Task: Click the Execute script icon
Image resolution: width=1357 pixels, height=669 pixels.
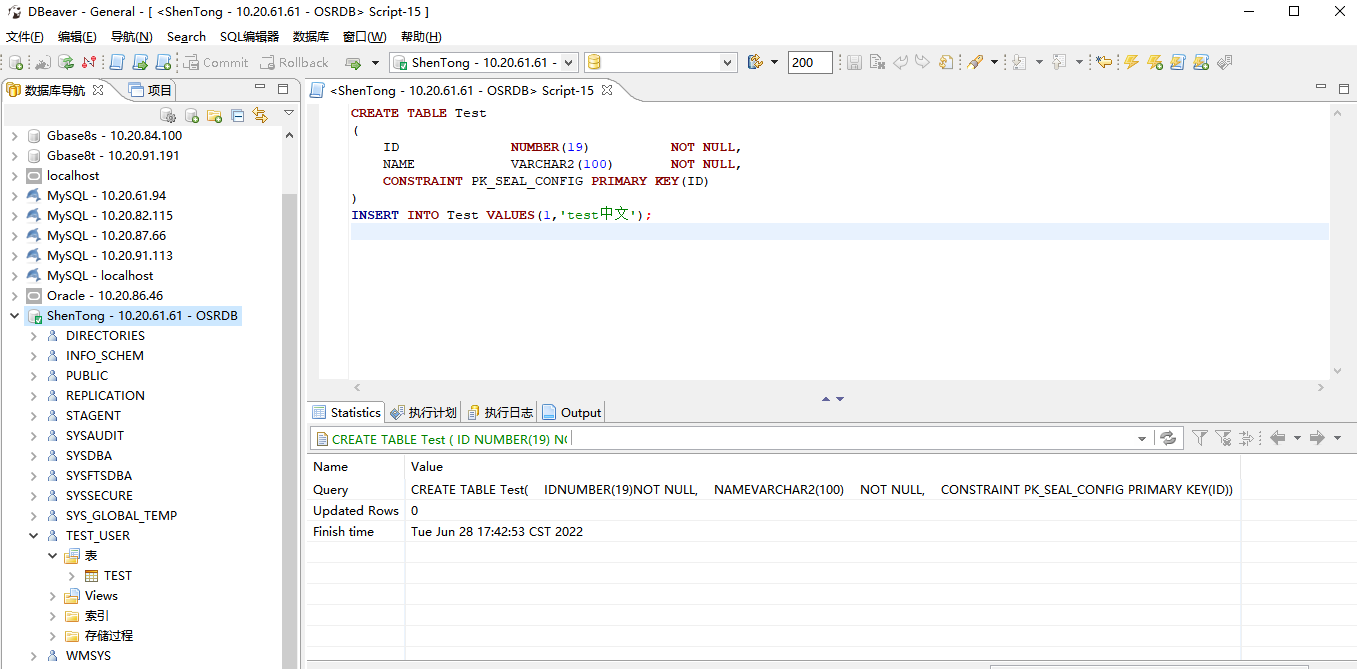Action: click(x=1177, y=62)
